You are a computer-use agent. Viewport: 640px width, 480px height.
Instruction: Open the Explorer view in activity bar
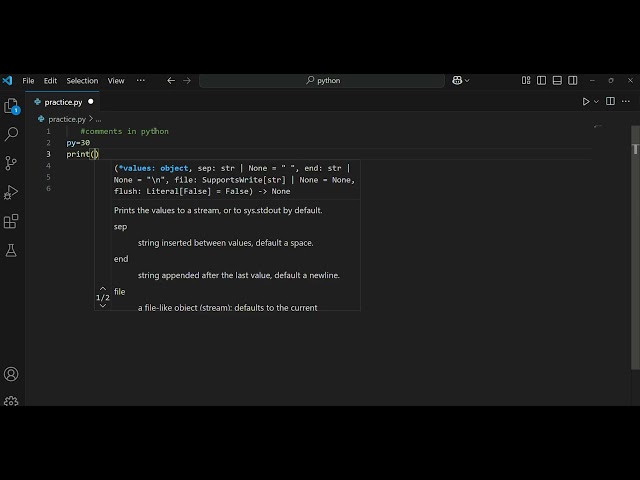coord(11,106)
